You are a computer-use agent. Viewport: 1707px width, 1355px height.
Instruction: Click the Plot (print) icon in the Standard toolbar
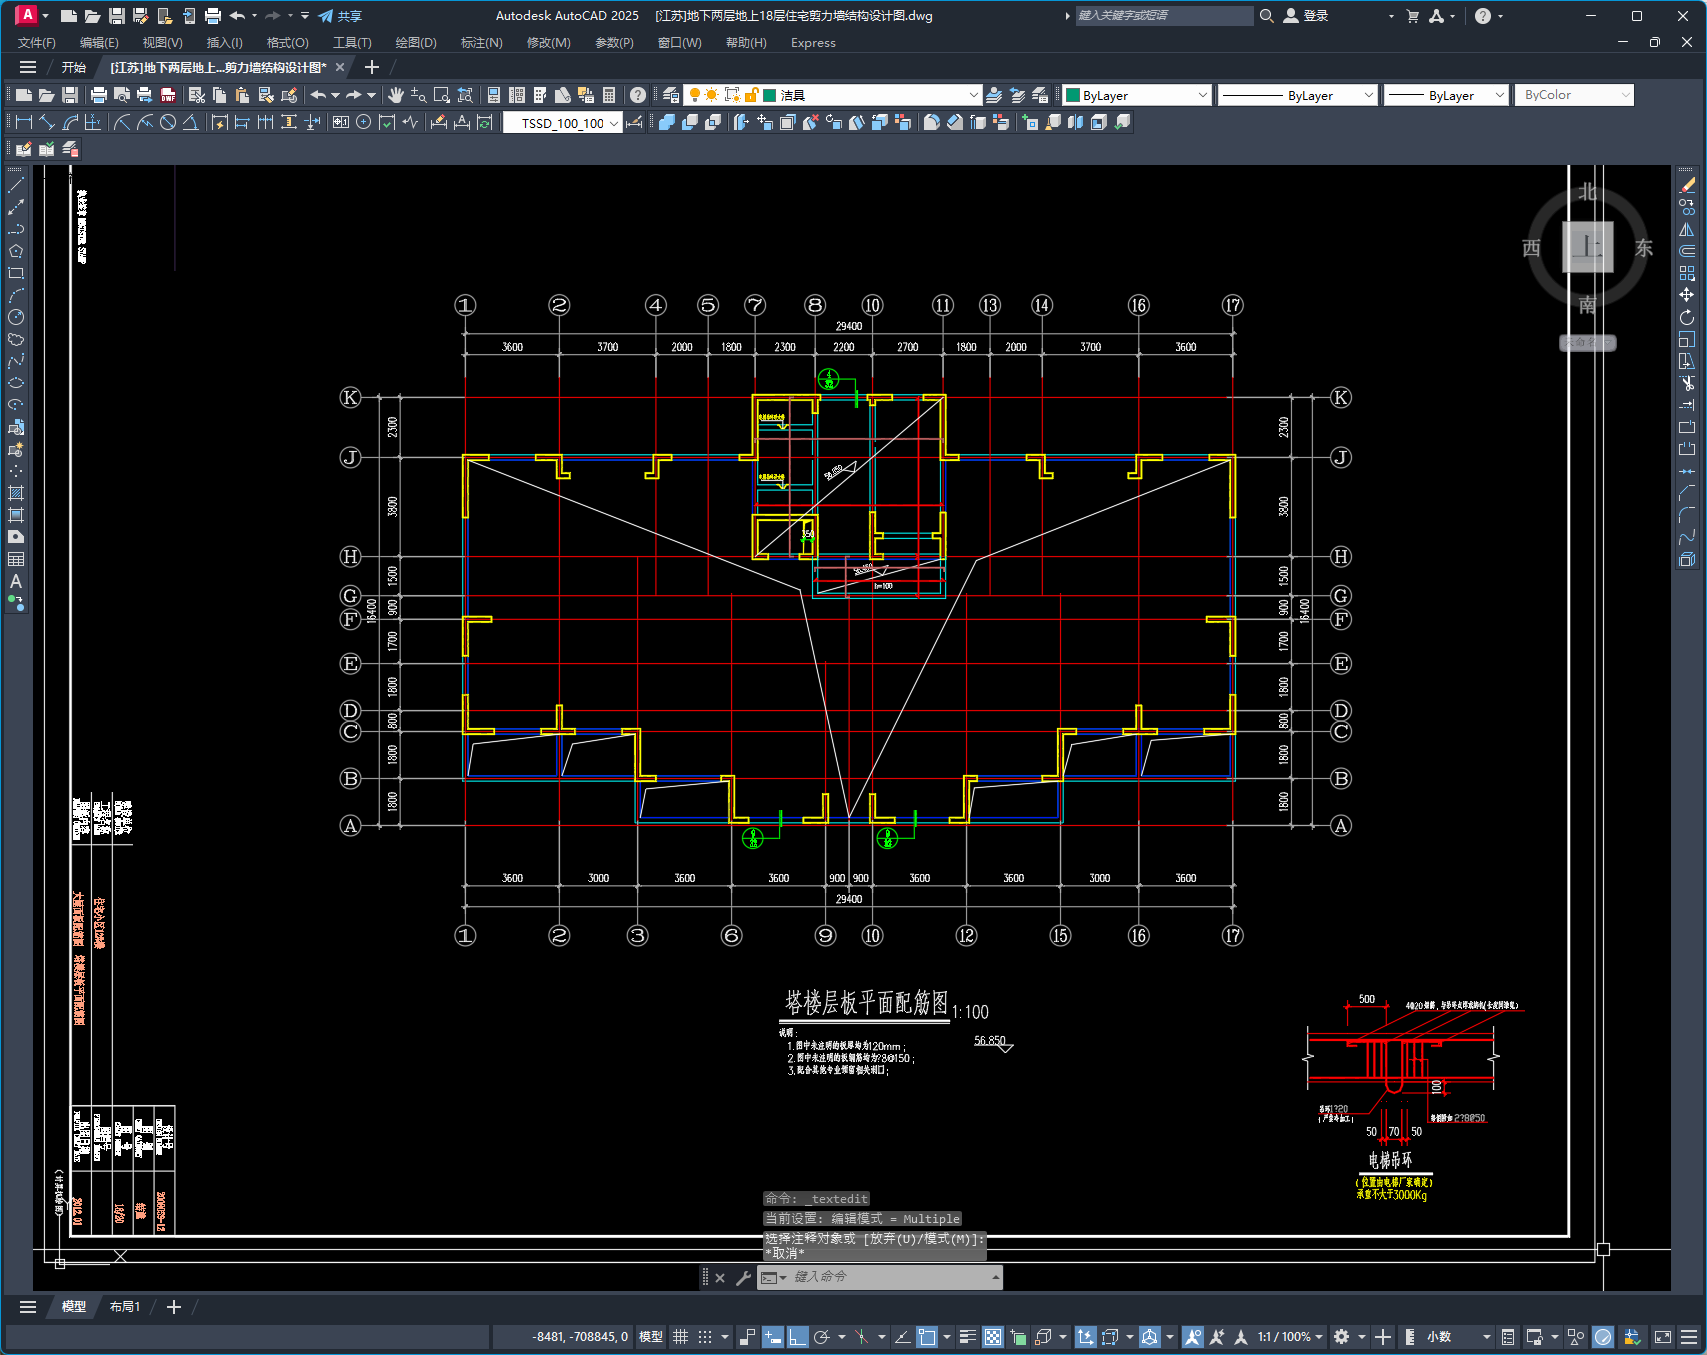click(x=98, y=95)
